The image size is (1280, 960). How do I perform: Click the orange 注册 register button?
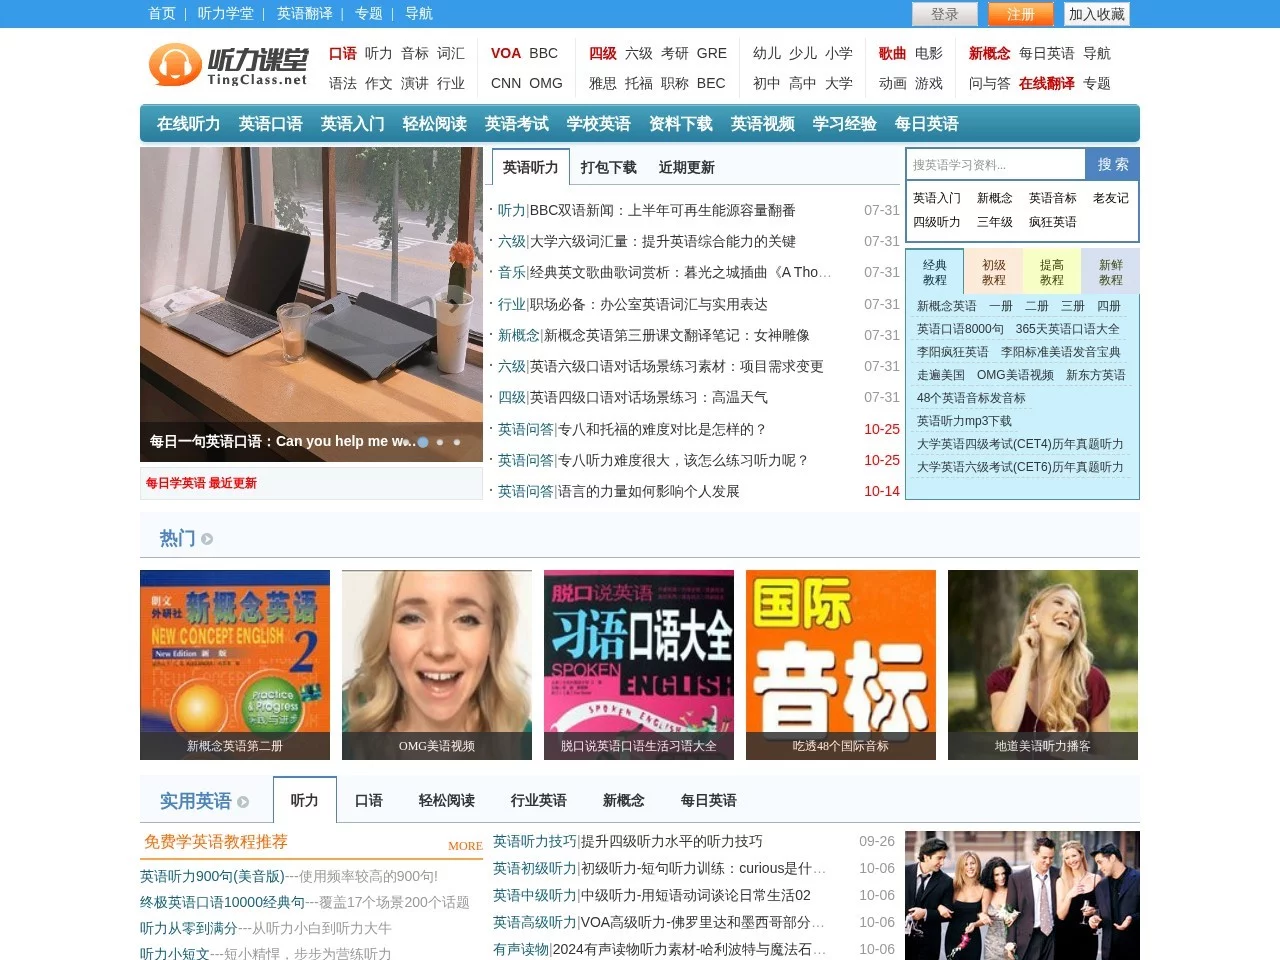(1020, 14)
